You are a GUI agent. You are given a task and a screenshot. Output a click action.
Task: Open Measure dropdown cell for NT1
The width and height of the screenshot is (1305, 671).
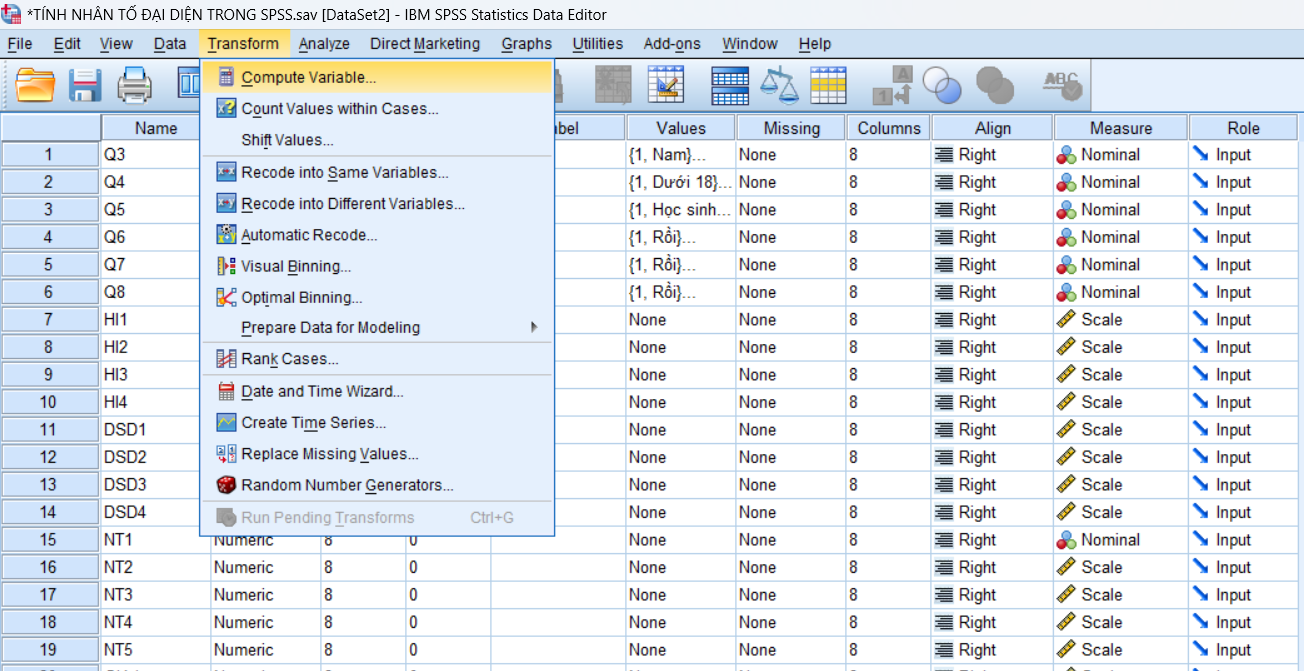click(1119, 540)
